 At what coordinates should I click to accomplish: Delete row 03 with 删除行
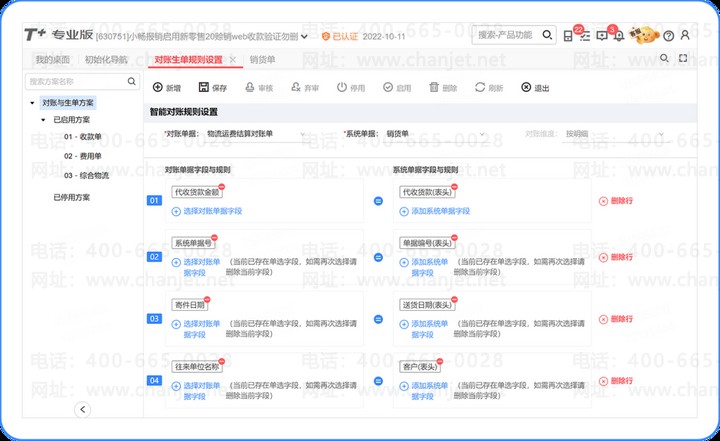point(616,319)
